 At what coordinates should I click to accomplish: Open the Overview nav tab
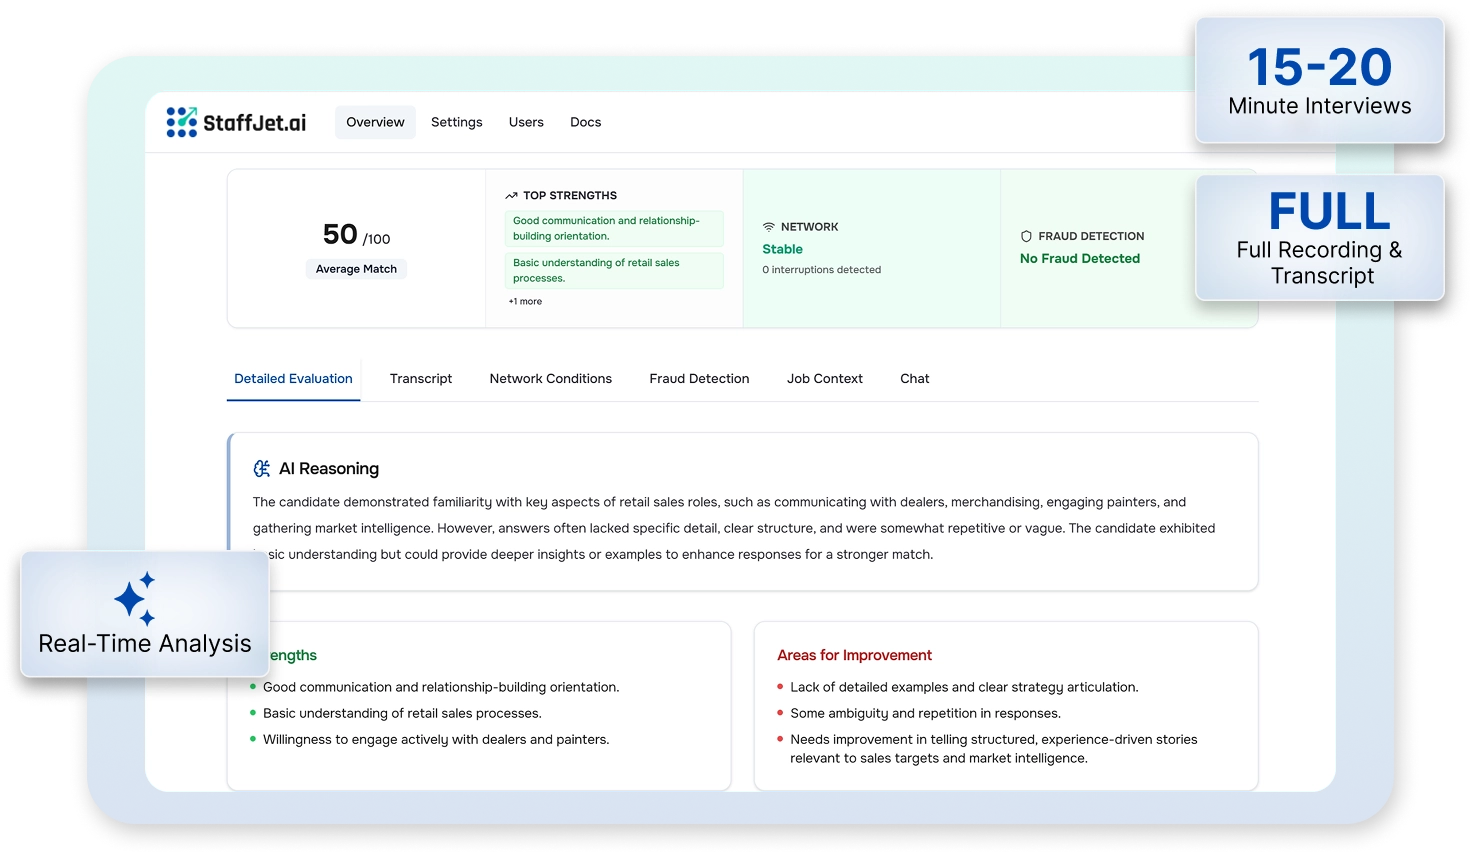click(375, 122)
